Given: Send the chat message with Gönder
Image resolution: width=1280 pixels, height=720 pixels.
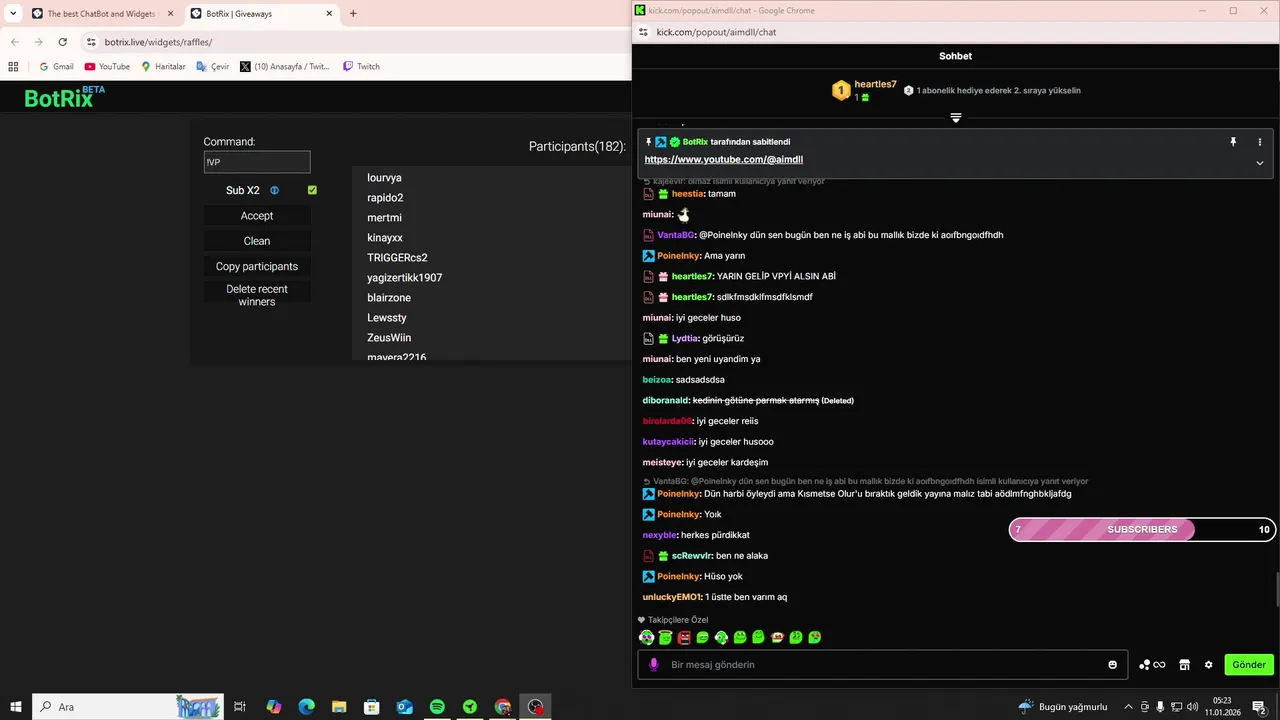Looking at the screenshot, I should 1249,665.
